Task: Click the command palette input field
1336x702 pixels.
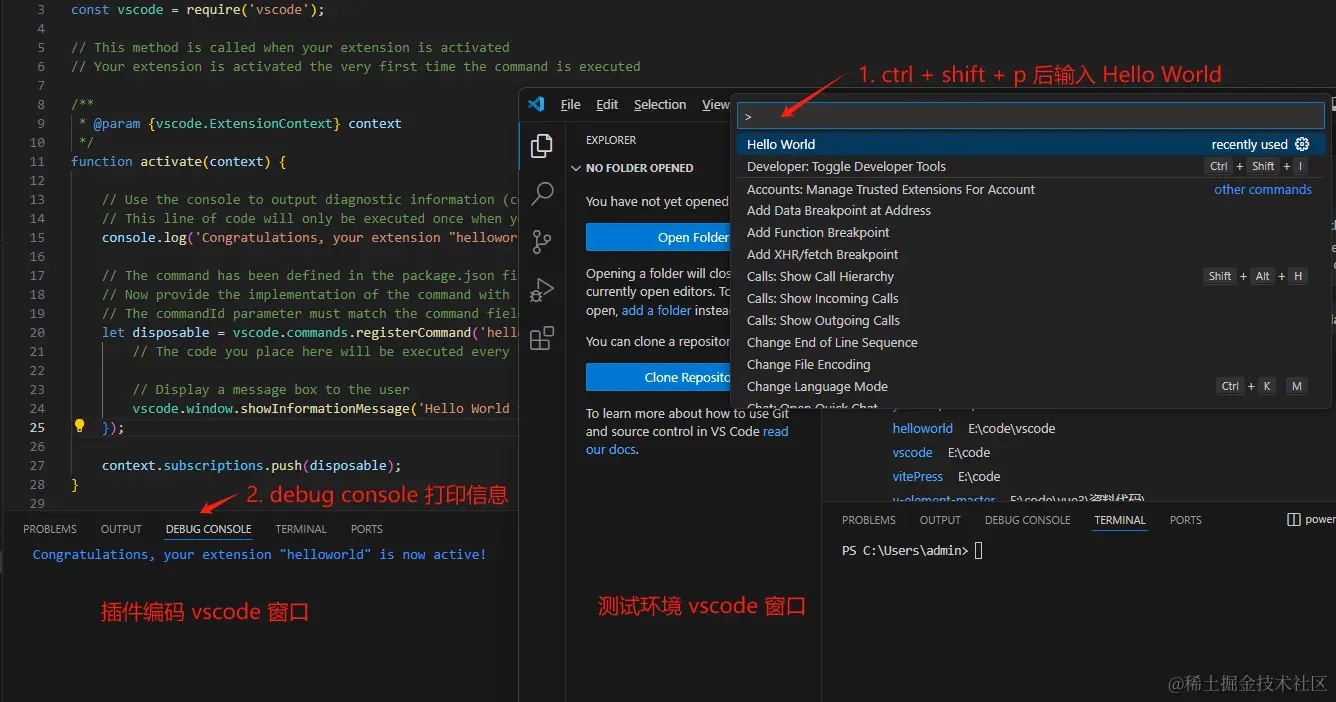Action: coord(1031,116)
